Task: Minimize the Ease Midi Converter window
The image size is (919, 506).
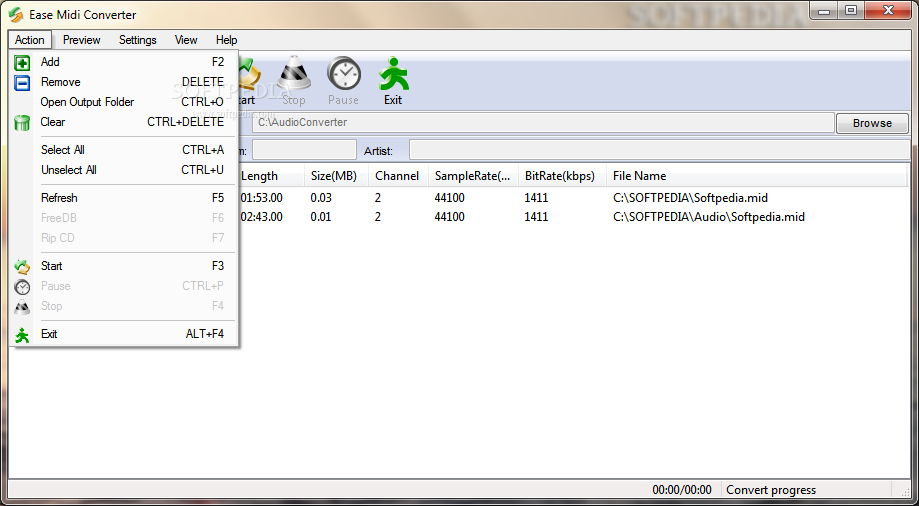Action: pyautogui.click(x=825, y=10)
